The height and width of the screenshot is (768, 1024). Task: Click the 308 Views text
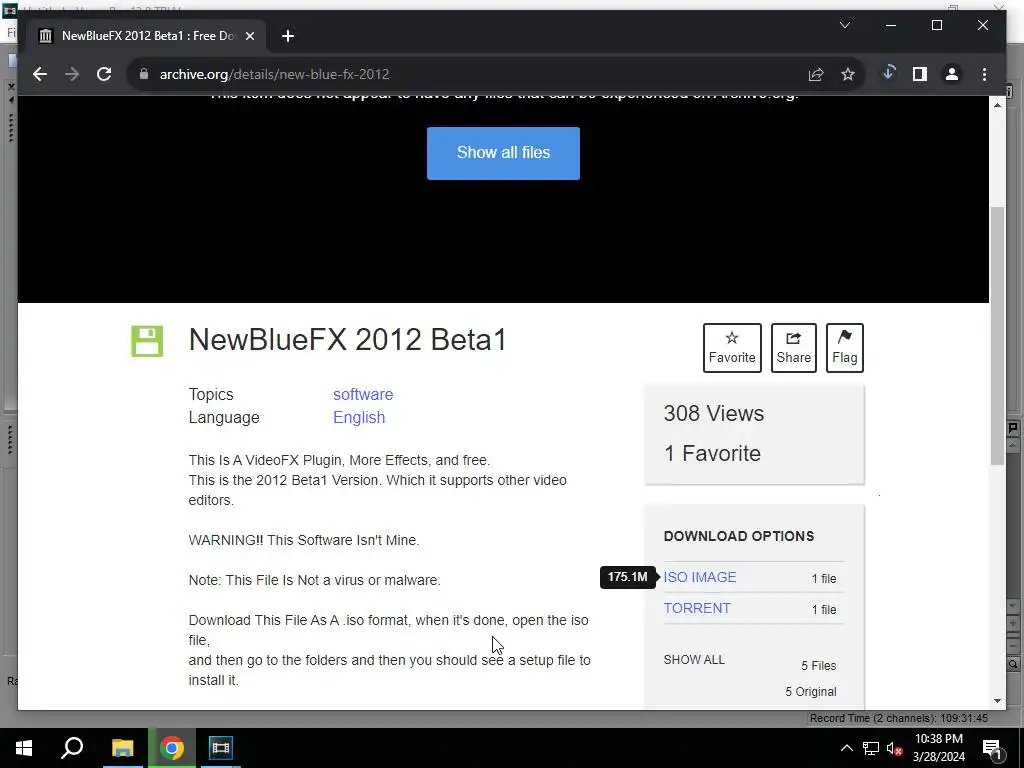(714, 413)
